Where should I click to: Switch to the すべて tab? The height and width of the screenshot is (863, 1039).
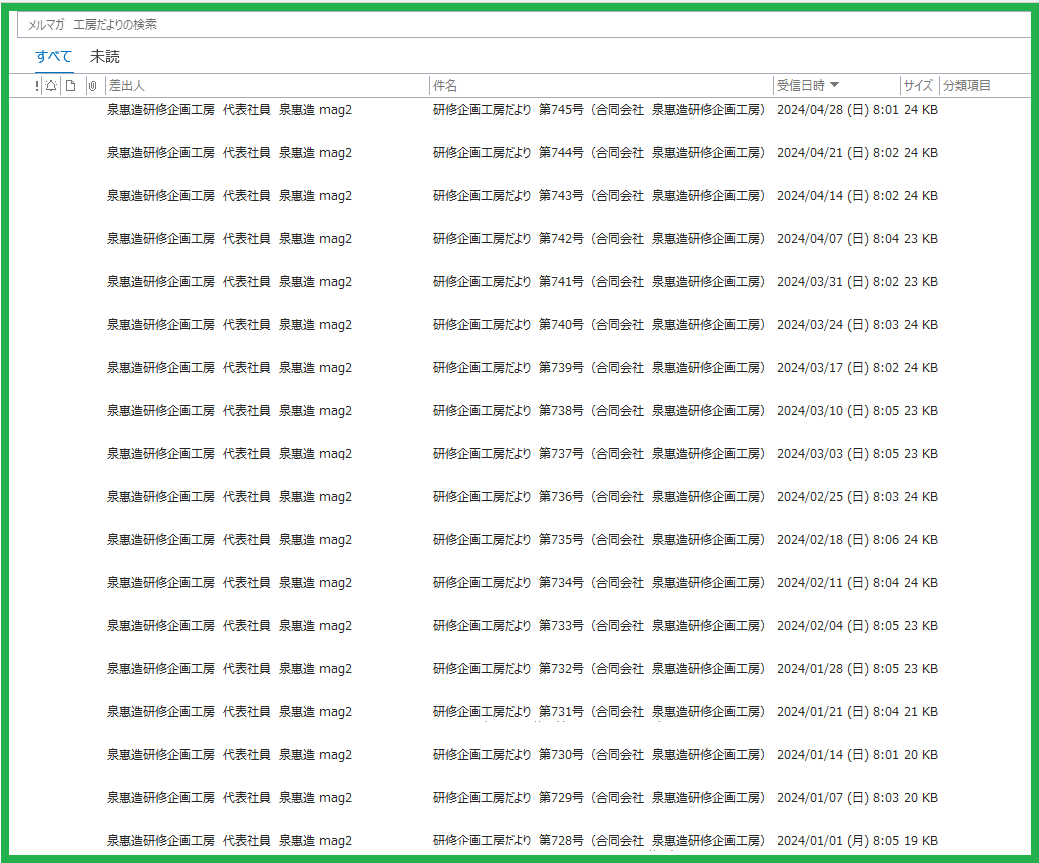(53, 56)
